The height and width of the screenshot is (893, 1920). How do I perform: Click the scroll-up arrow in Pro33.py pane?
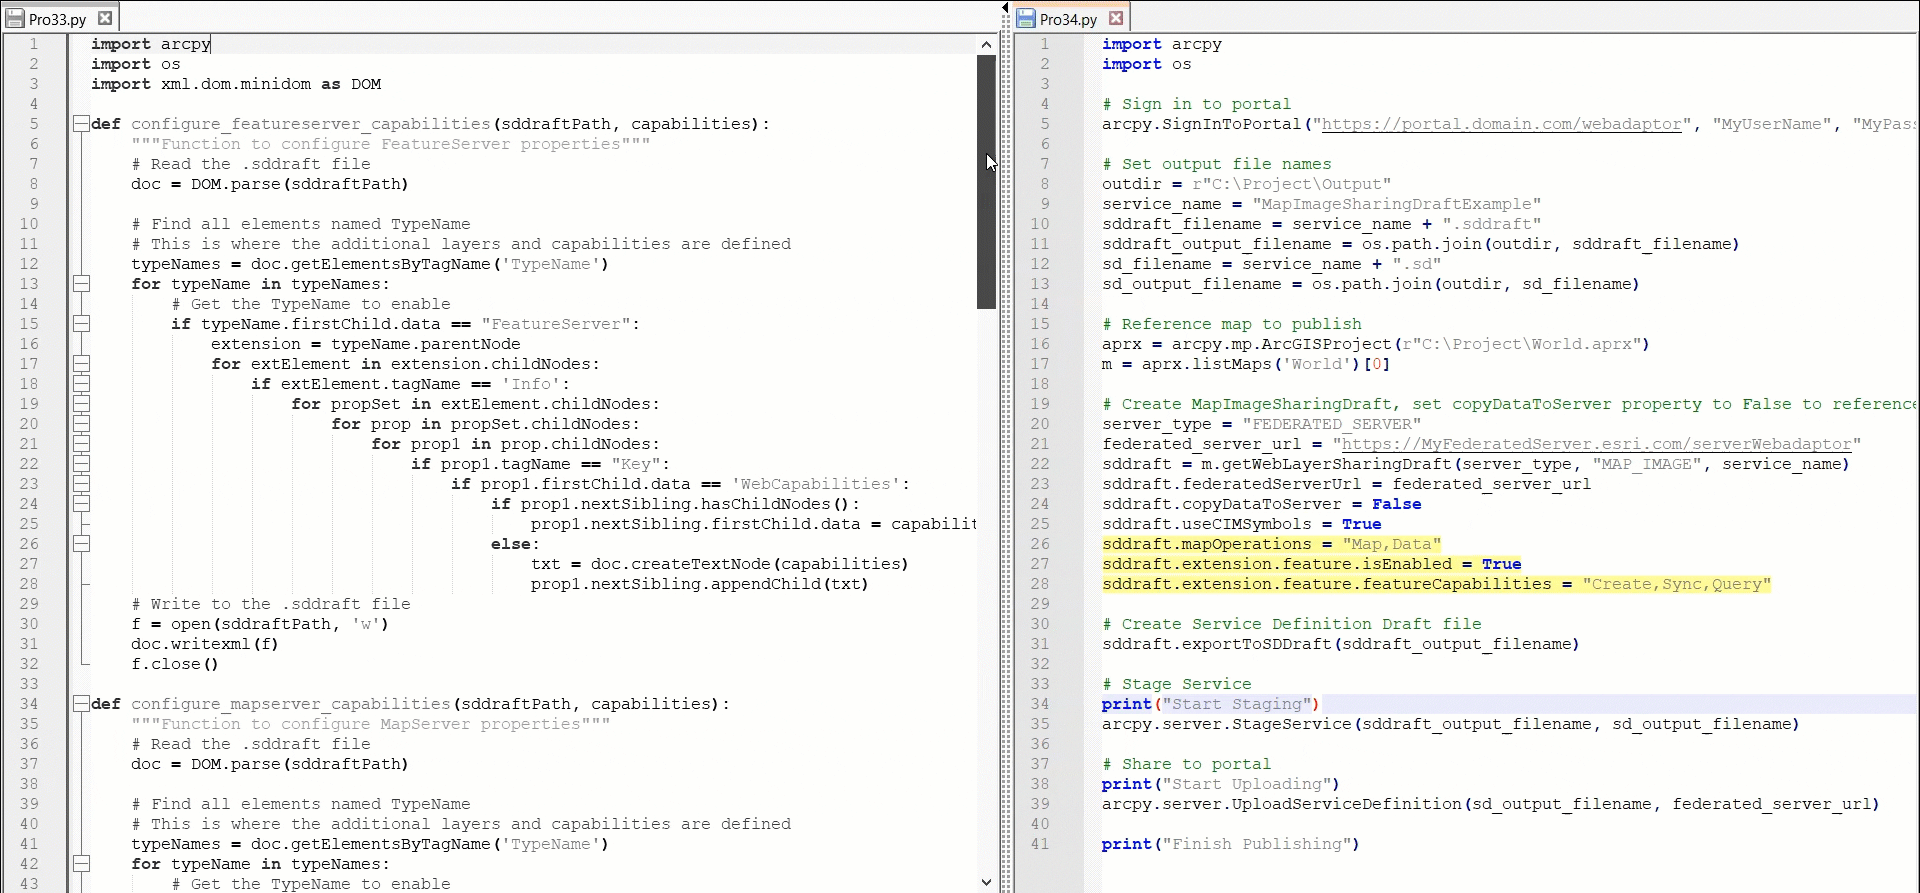pyautogui.click(x=986, y=44)
